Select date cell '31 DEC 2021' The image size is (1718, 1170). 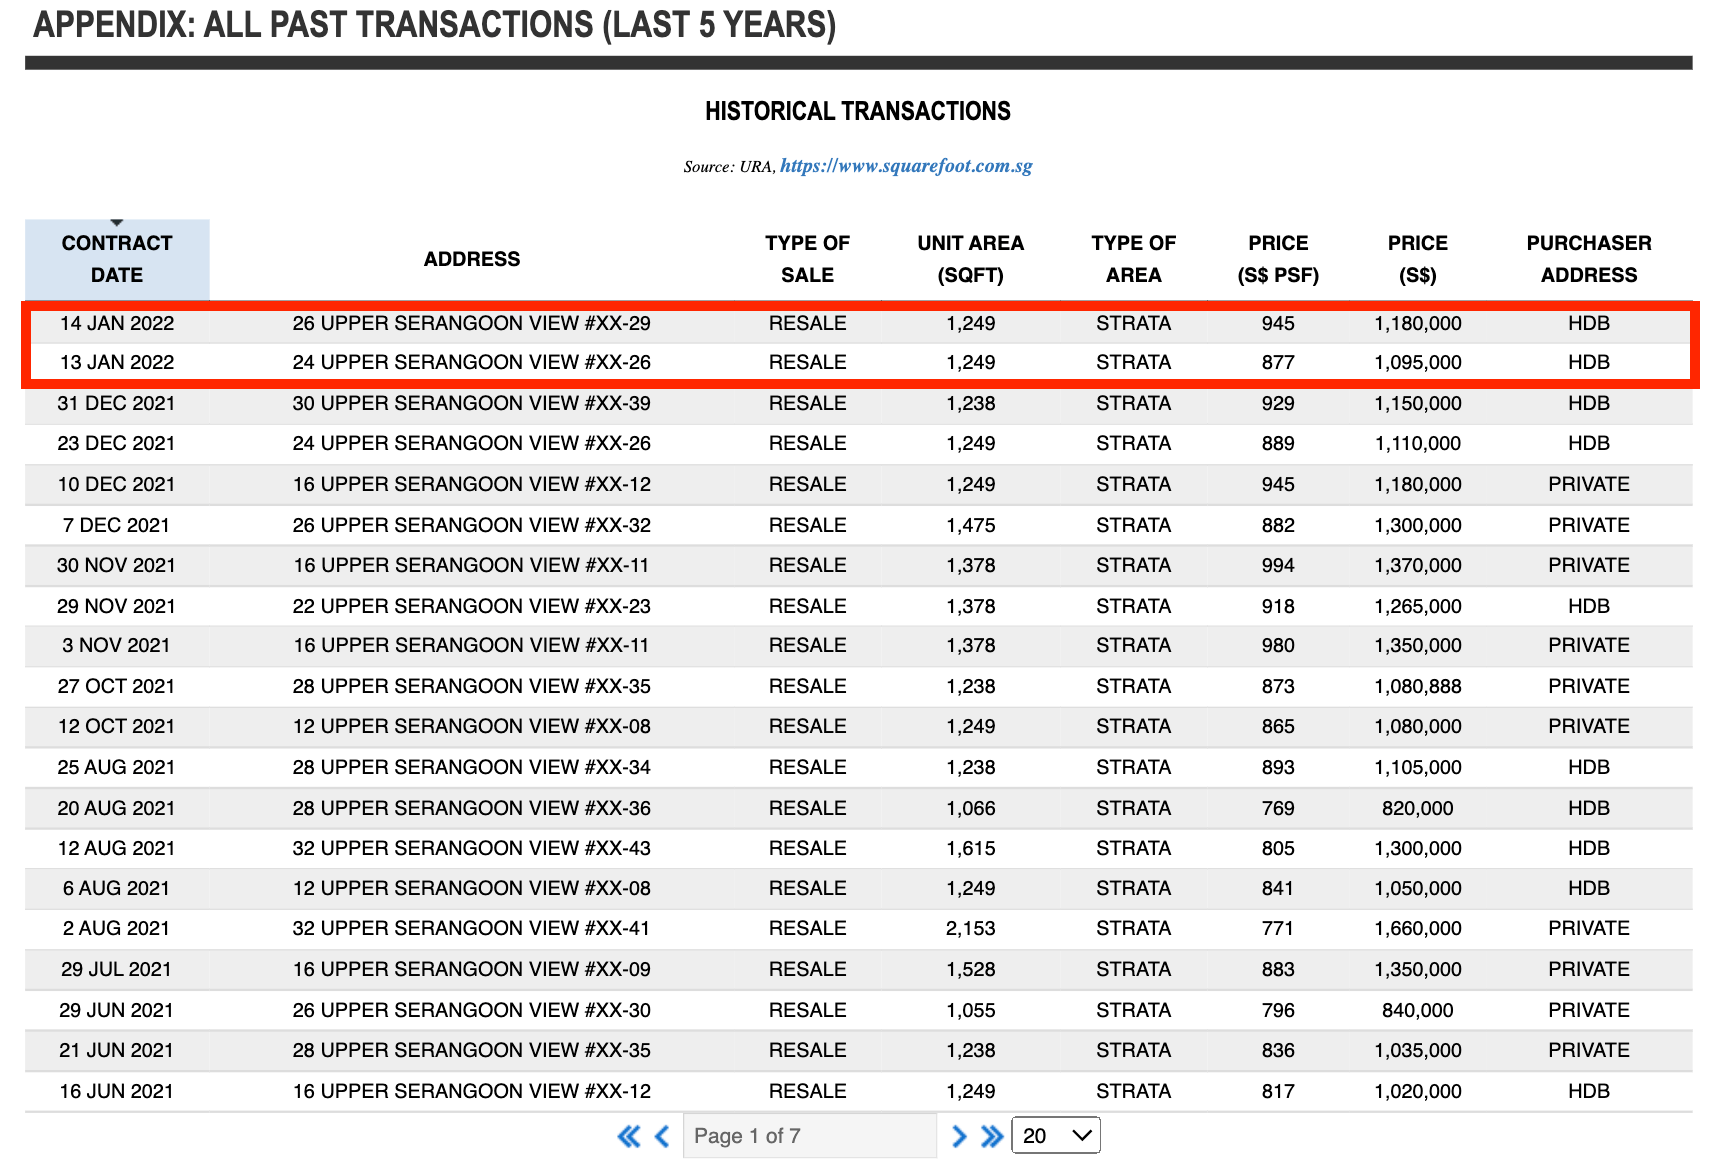pos(117,403)
